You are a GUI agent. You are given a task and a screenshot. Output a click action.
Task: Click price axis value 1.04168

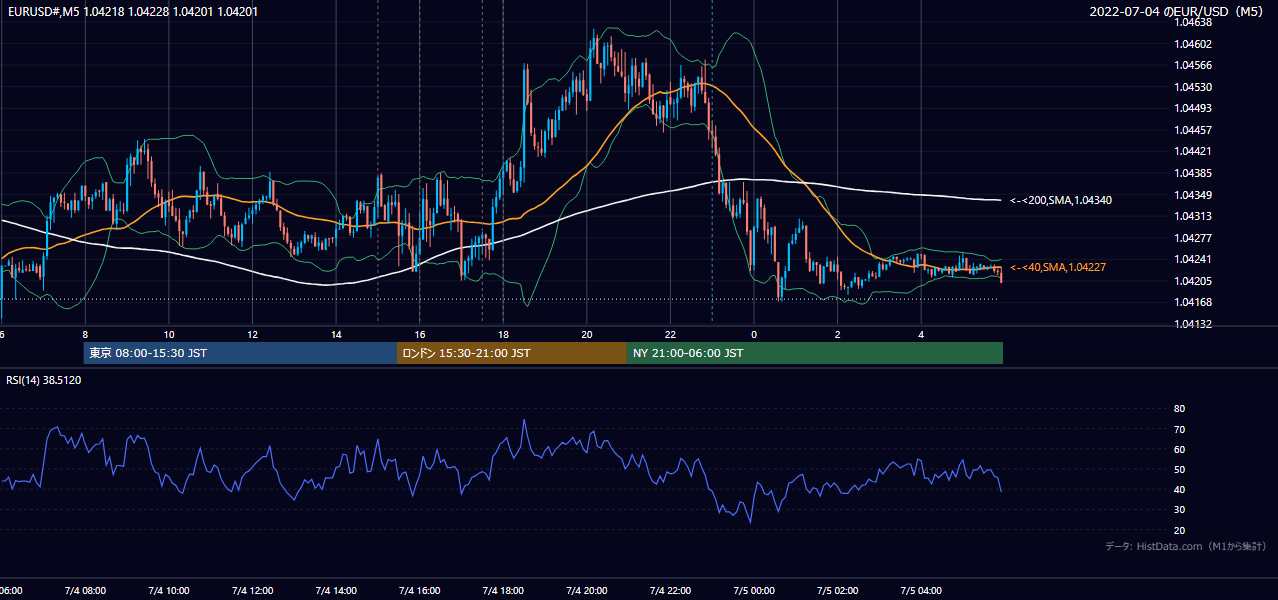(x=1194, y=302)
